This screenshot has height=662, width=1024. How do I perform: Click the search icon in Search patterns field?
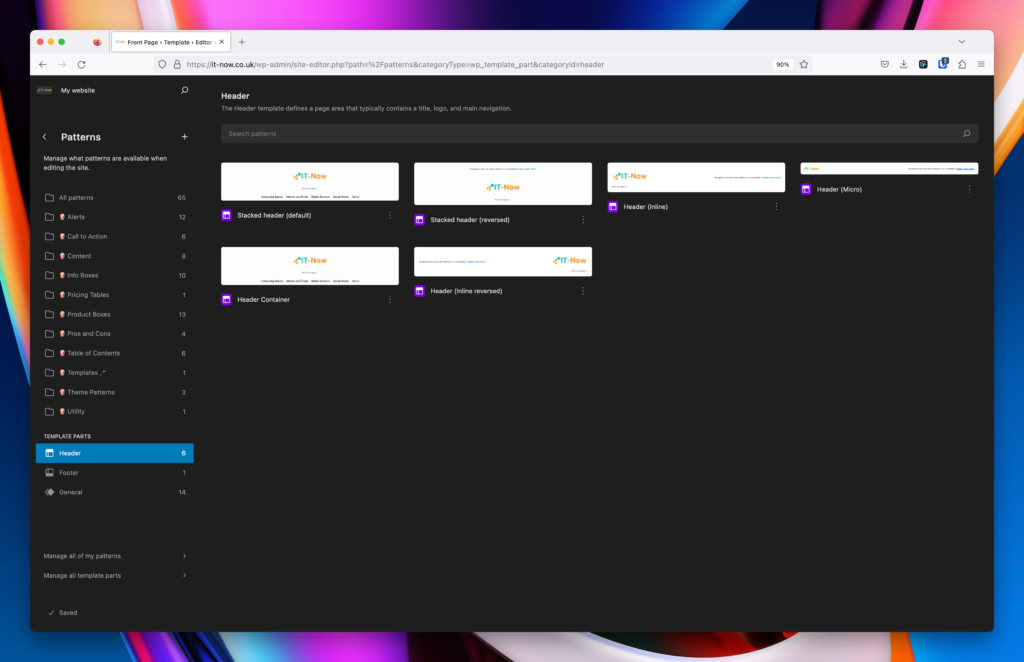pos(967,134)
